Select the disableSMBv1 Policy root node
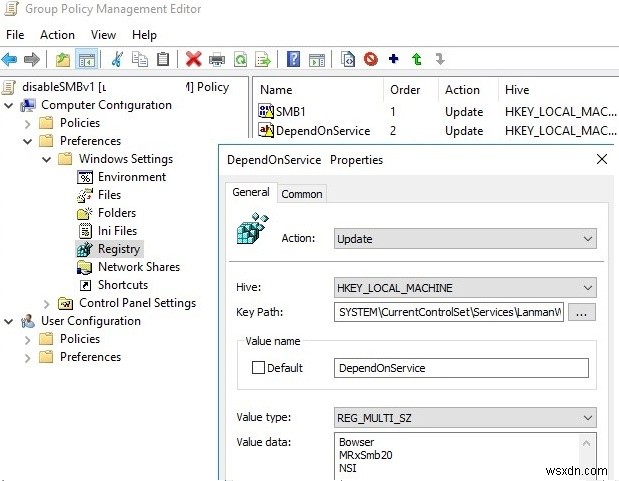The height and width of the screenshot is (481, 619). [116, 87]
